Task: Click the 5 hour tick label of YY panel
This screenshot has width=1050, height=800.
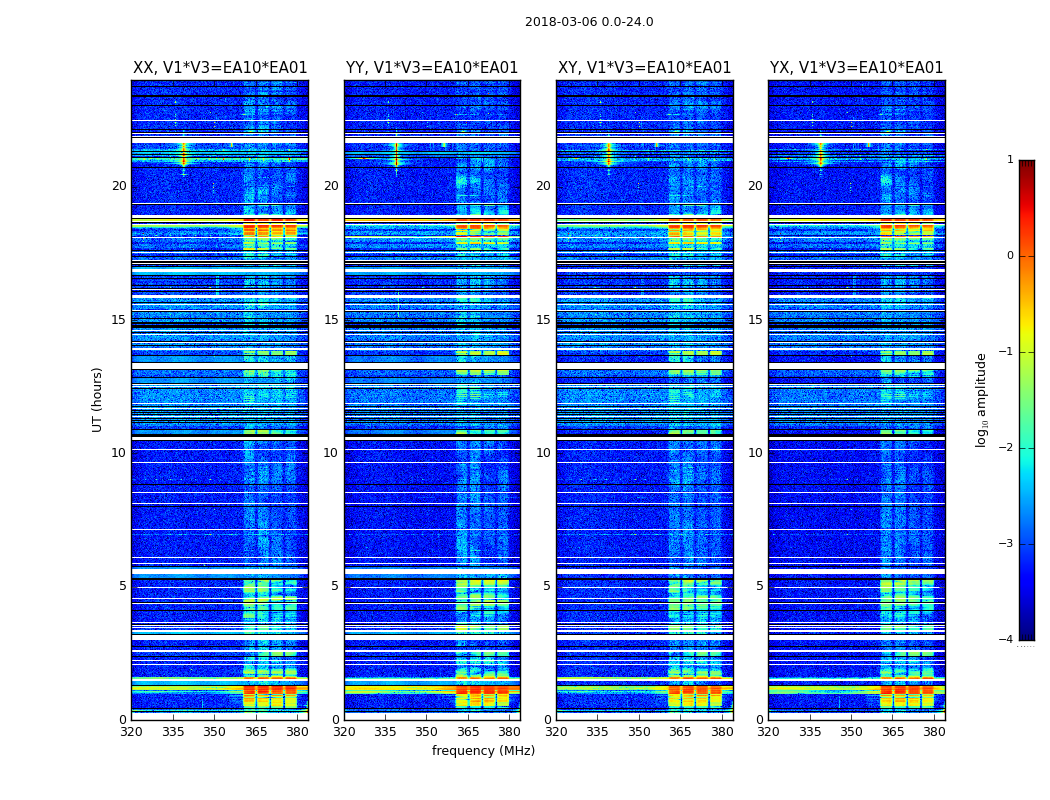Action: [334, 586]
